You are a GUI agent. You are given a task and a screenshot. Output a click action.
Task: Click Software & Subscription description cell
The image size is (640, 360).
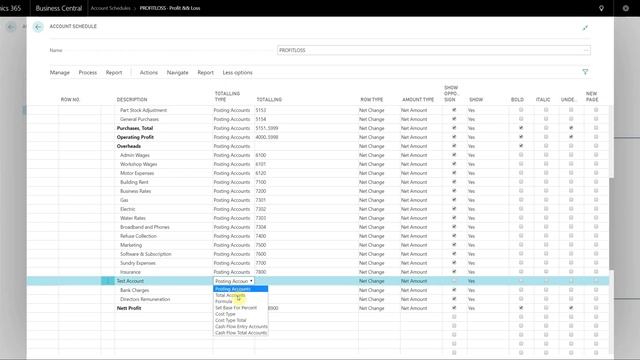click(x=163, y=254)
